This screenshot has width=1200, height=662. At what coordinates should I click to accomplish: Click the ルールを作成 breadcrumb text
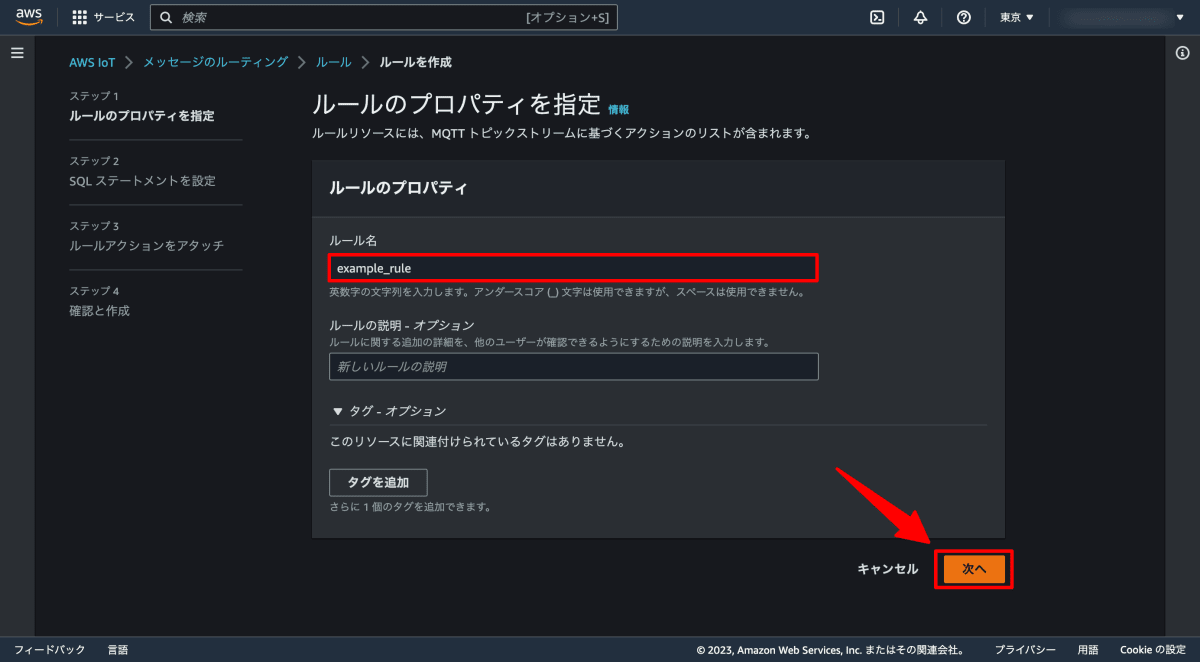pyautogui.click(x=416, y=62)
